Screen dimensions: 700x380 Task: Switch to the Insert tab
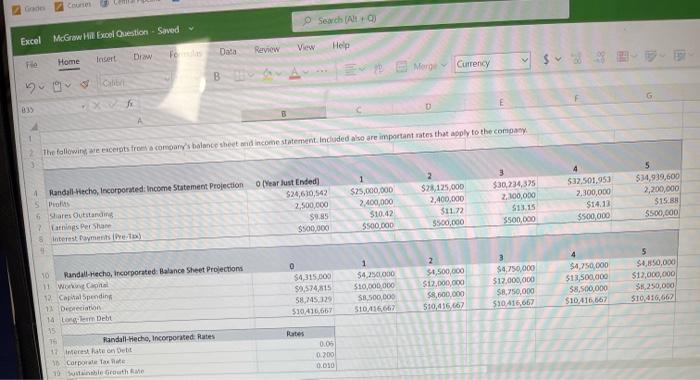pyautogui.click(x=106, y=59)
